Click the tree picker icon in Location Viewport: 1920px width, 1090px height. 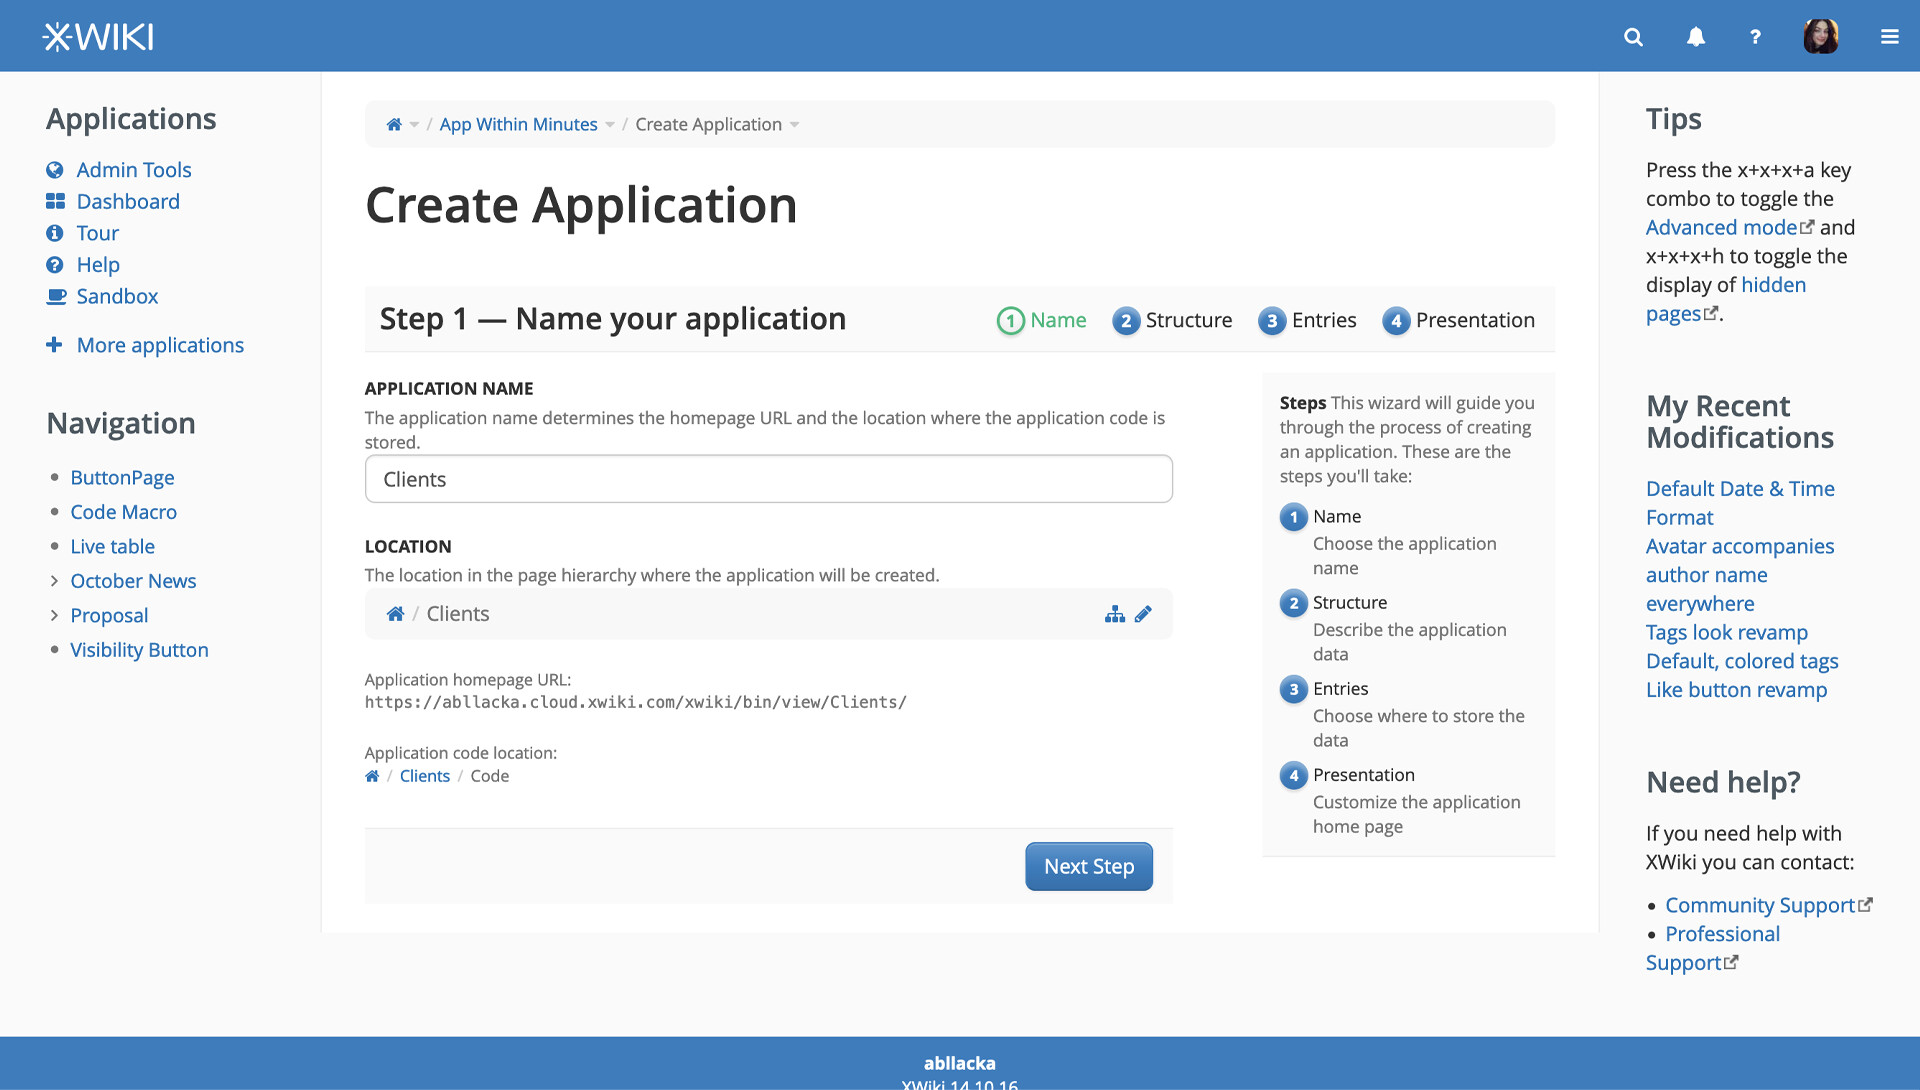point(1114,614)
